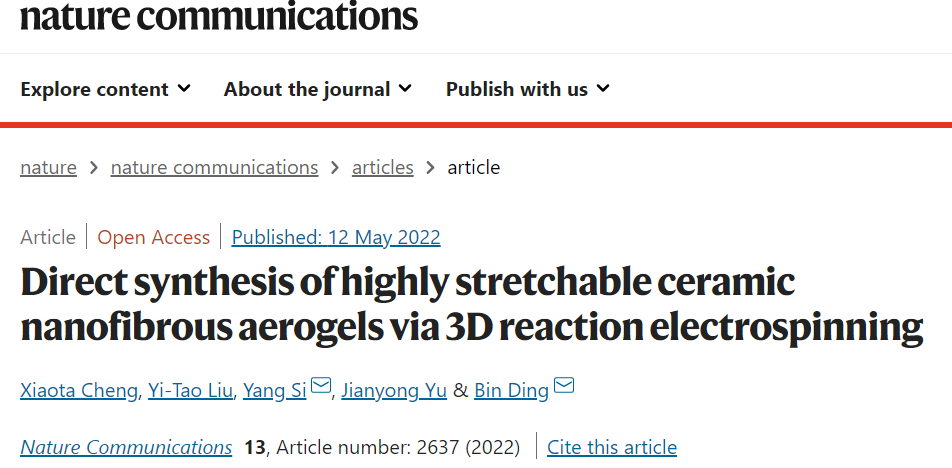This screenshot has height=468, width=952.
Task: Expand the Explore content dropdown
Action: (x=105, y=89)
